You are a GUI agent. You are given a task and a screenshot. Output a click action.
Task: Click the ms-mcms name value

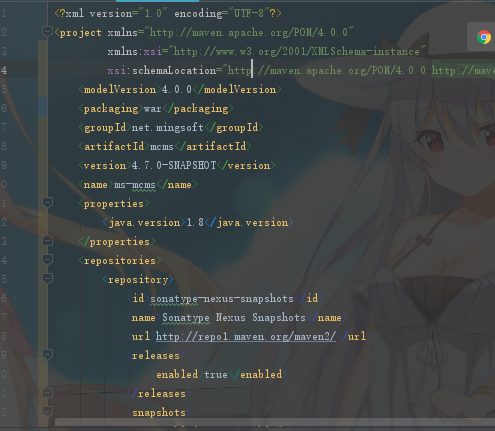click(135, 185)
